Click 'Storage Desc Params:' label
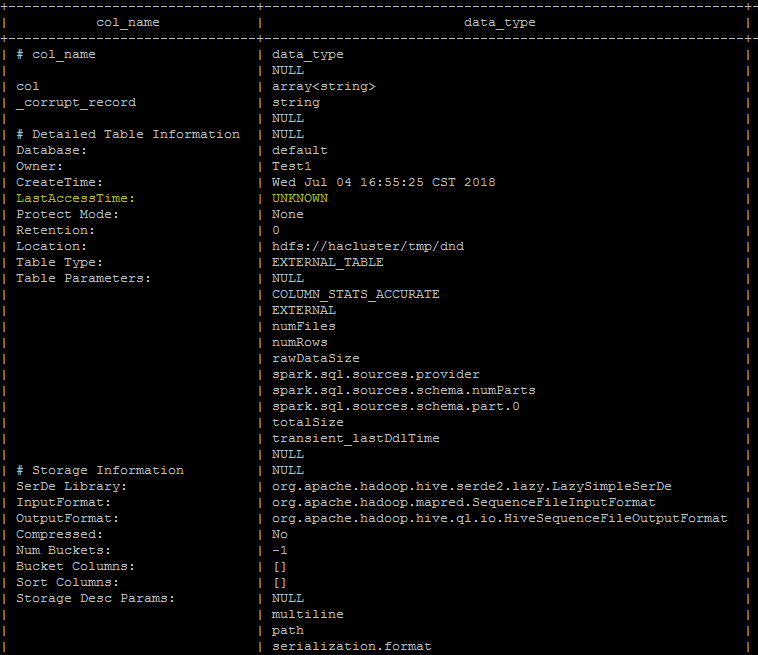The width and height of the screenshot is (758, 655). point(96,598)
